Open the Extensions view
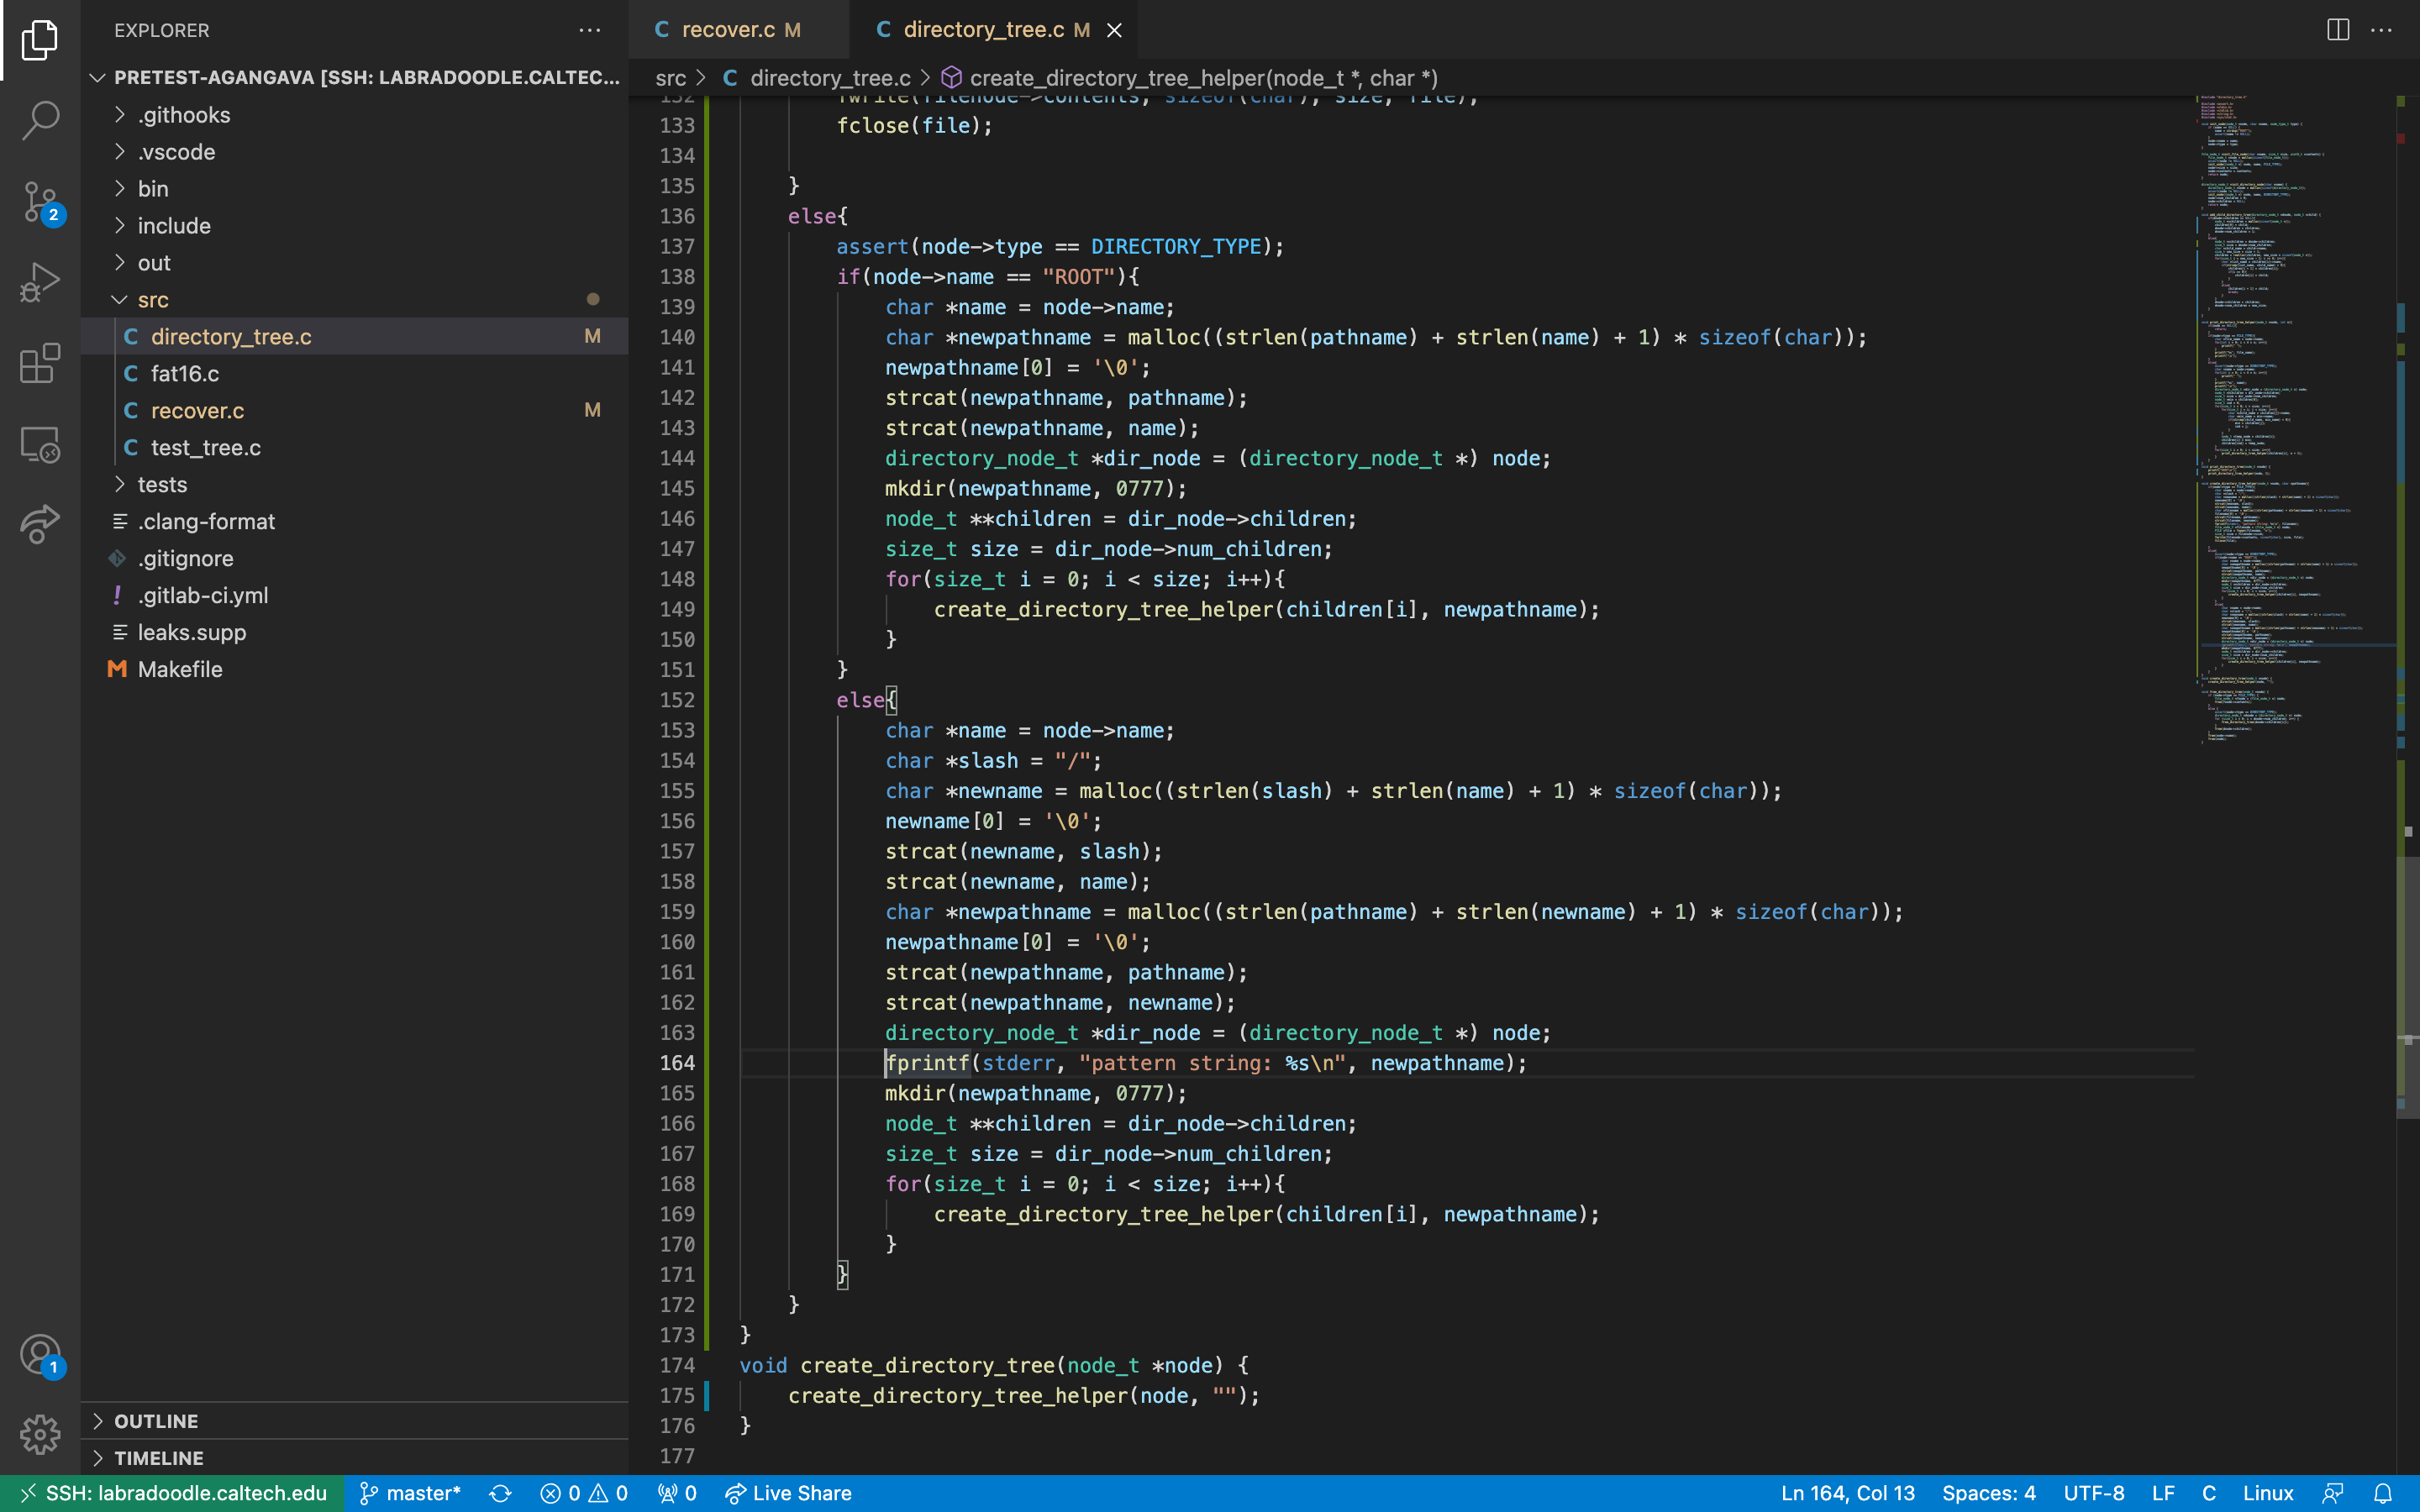 click(x=40, y=364)
